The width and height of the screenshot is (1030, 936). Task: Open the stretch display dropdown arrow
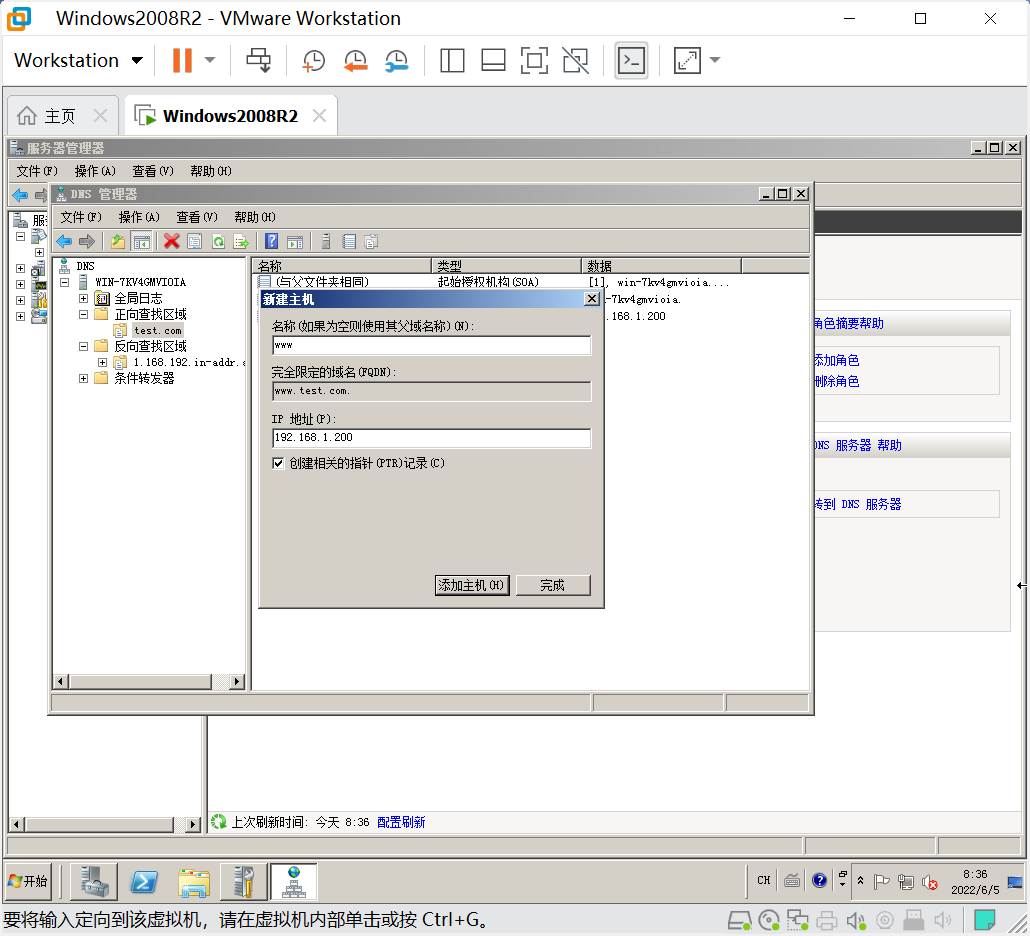715,60
